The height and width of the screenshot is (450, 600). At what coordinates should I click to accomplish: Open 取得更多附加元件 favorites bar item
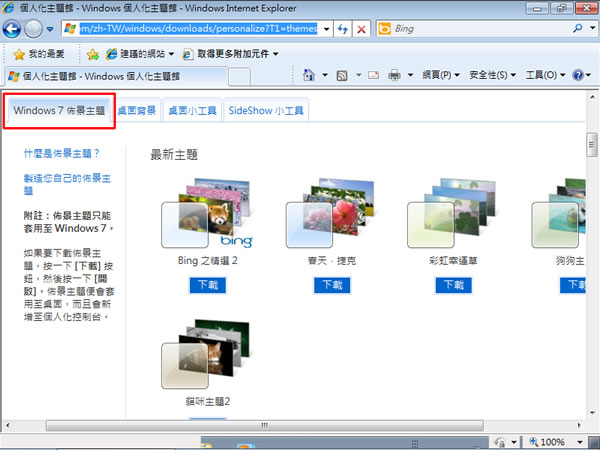tap(230, 54)
